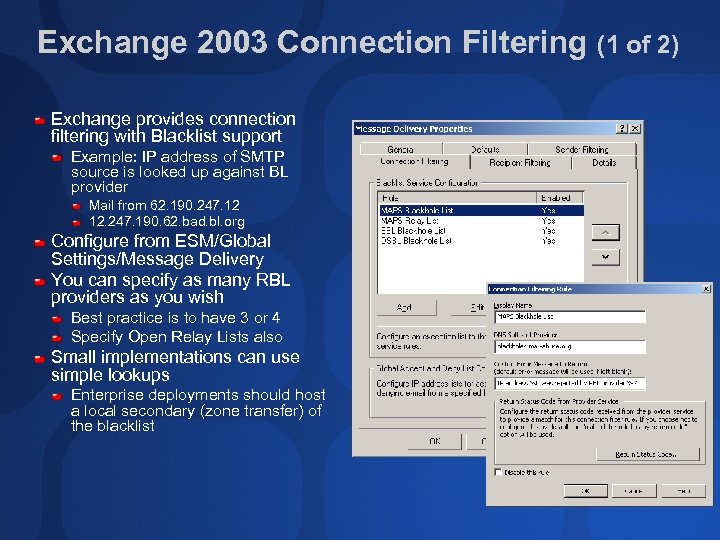This screenshot has width=720, height=540.
Task: Open the Sender Filtering tab
Action: pos(582,149)
